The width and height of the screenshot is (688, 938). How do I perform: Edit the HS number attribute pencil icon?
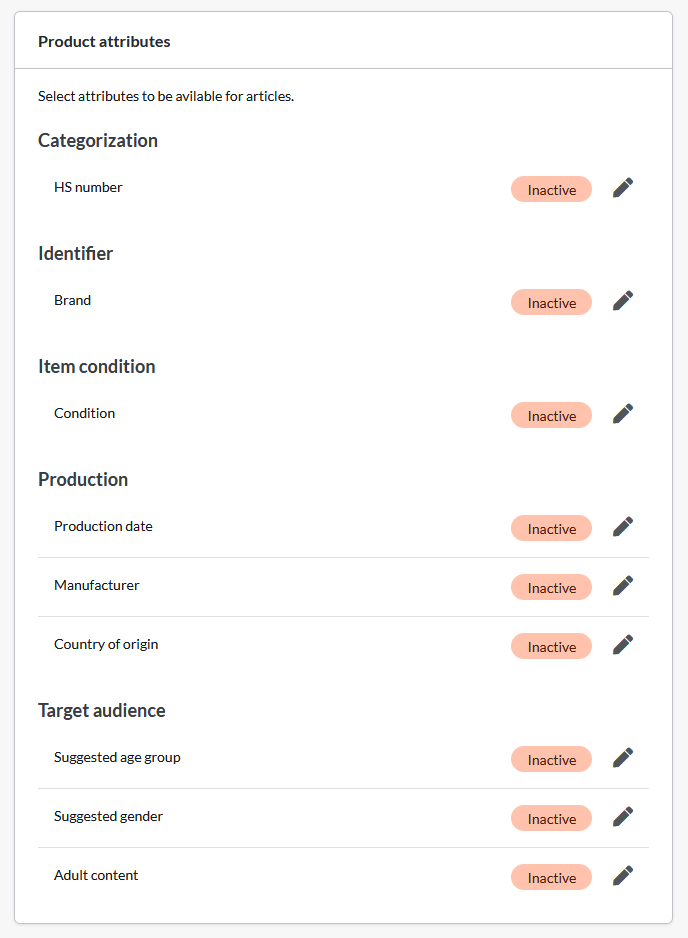623,188
